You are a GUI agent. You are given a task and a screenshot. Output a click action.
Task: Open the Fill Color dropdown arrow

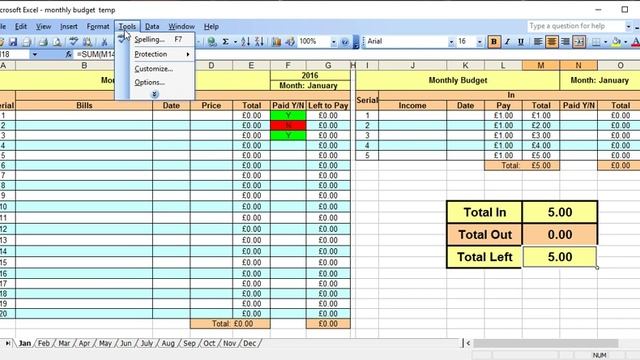625,42
